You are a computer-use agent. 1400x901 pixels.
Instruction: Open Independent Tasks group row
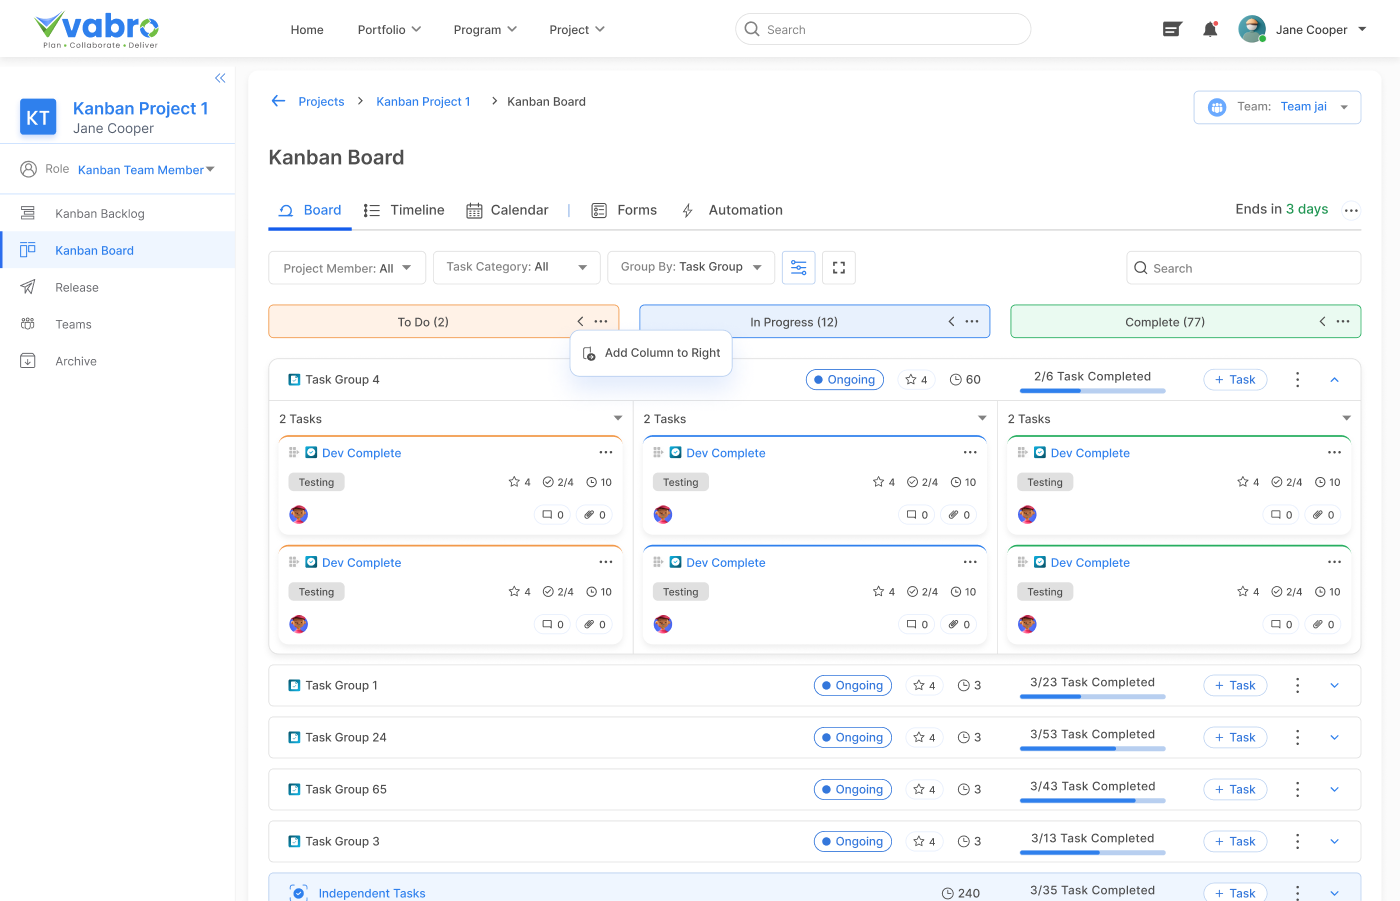(814, 888)
